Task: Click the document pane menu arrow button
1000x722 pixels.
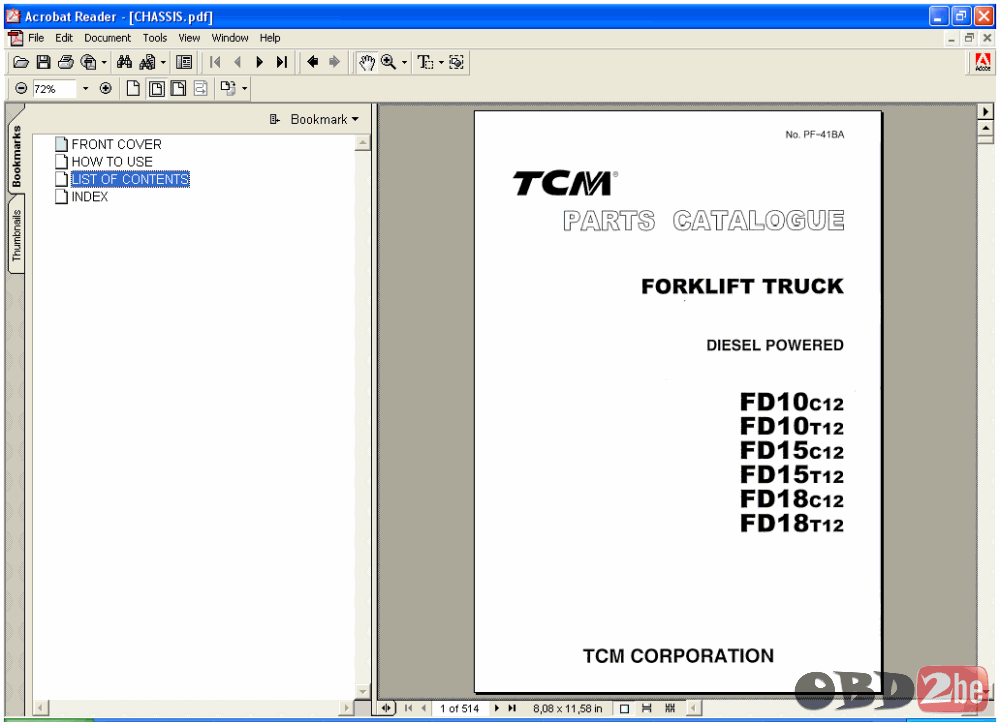Action: click(x=985, y=112)
